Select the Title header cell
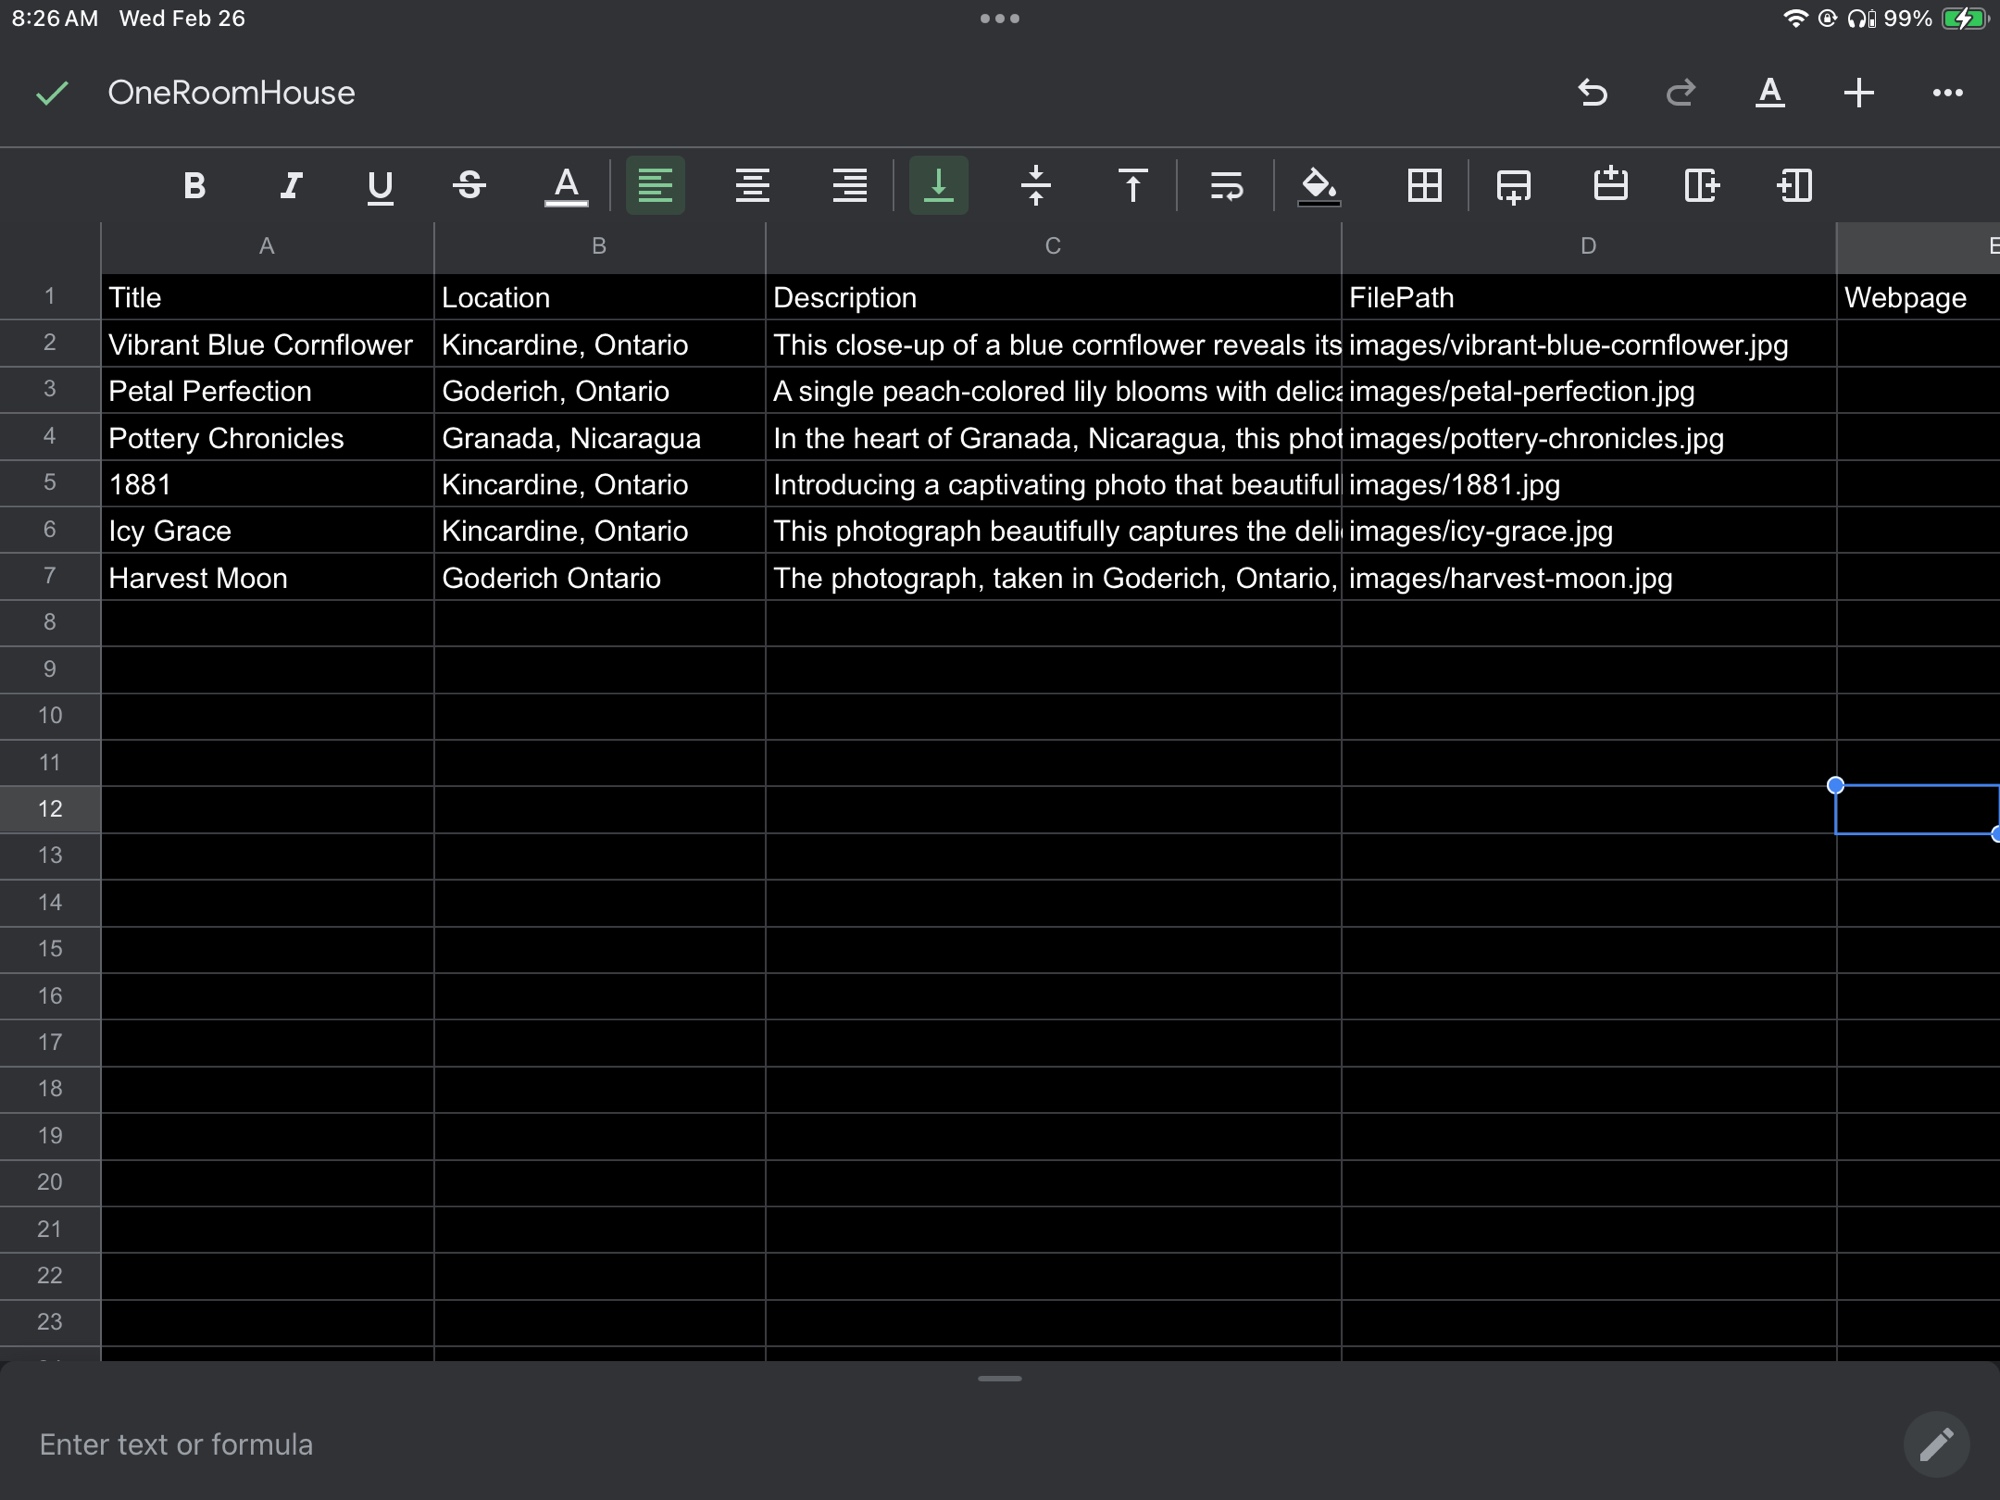 pos(267,297)
